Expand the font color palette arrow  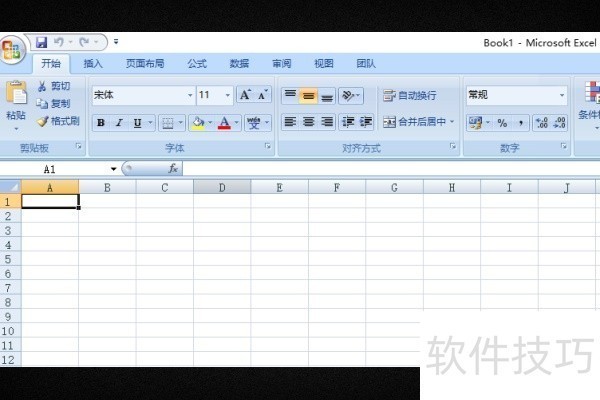[237, 123]
